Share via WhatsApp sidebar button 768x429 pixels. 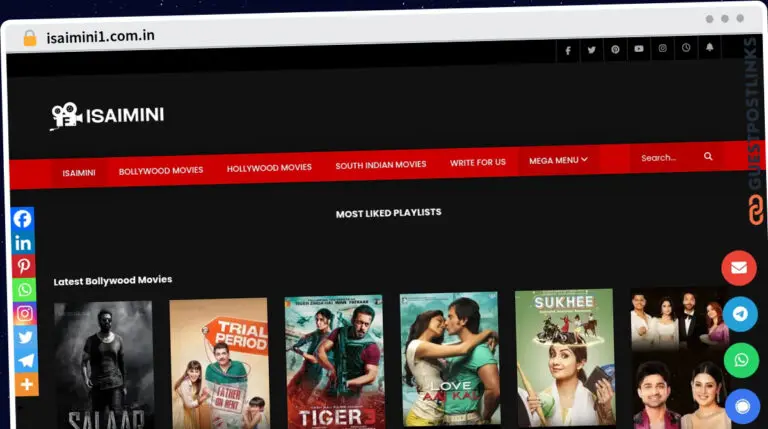tap(24, 290)
